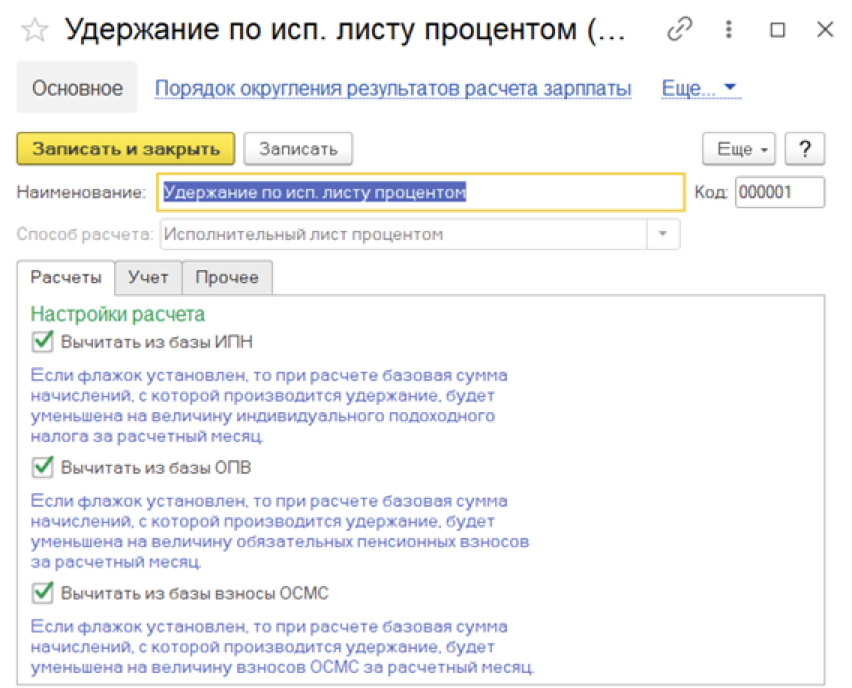Open Порядок округления результатов расчета зарплаты link
The width and height of the screenshot is (852, 688).
[x=393, y=88]
